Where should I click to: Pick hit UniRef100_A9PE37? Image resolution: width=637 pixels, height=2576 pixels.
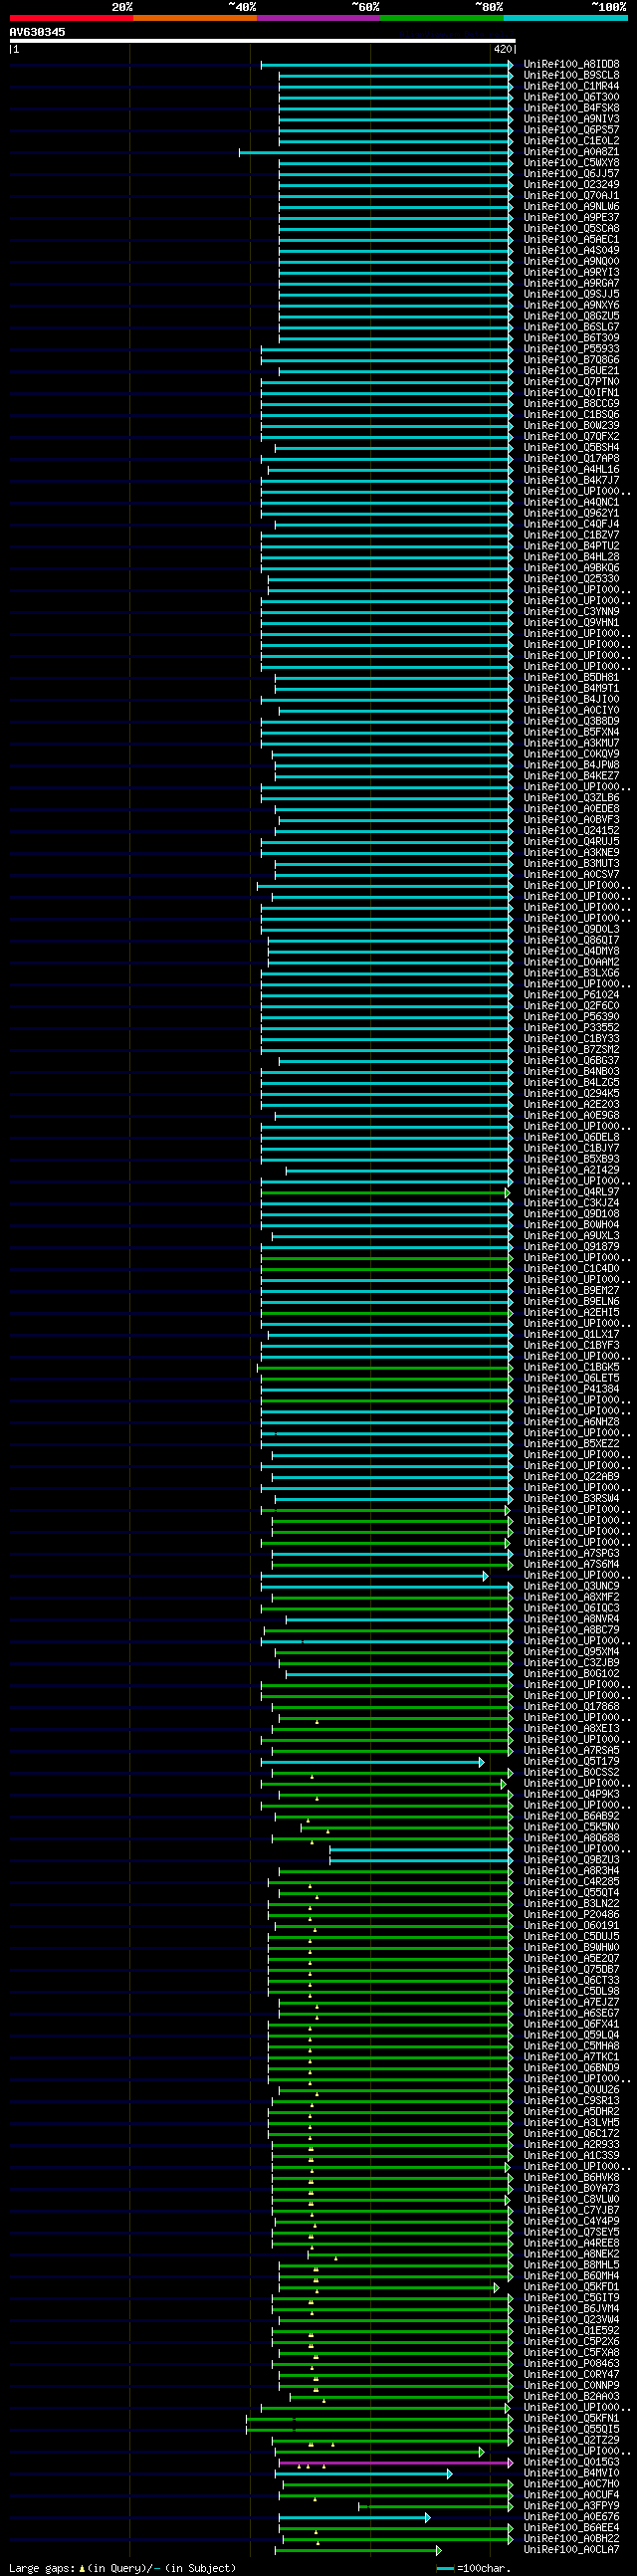[x=571, y=218]
